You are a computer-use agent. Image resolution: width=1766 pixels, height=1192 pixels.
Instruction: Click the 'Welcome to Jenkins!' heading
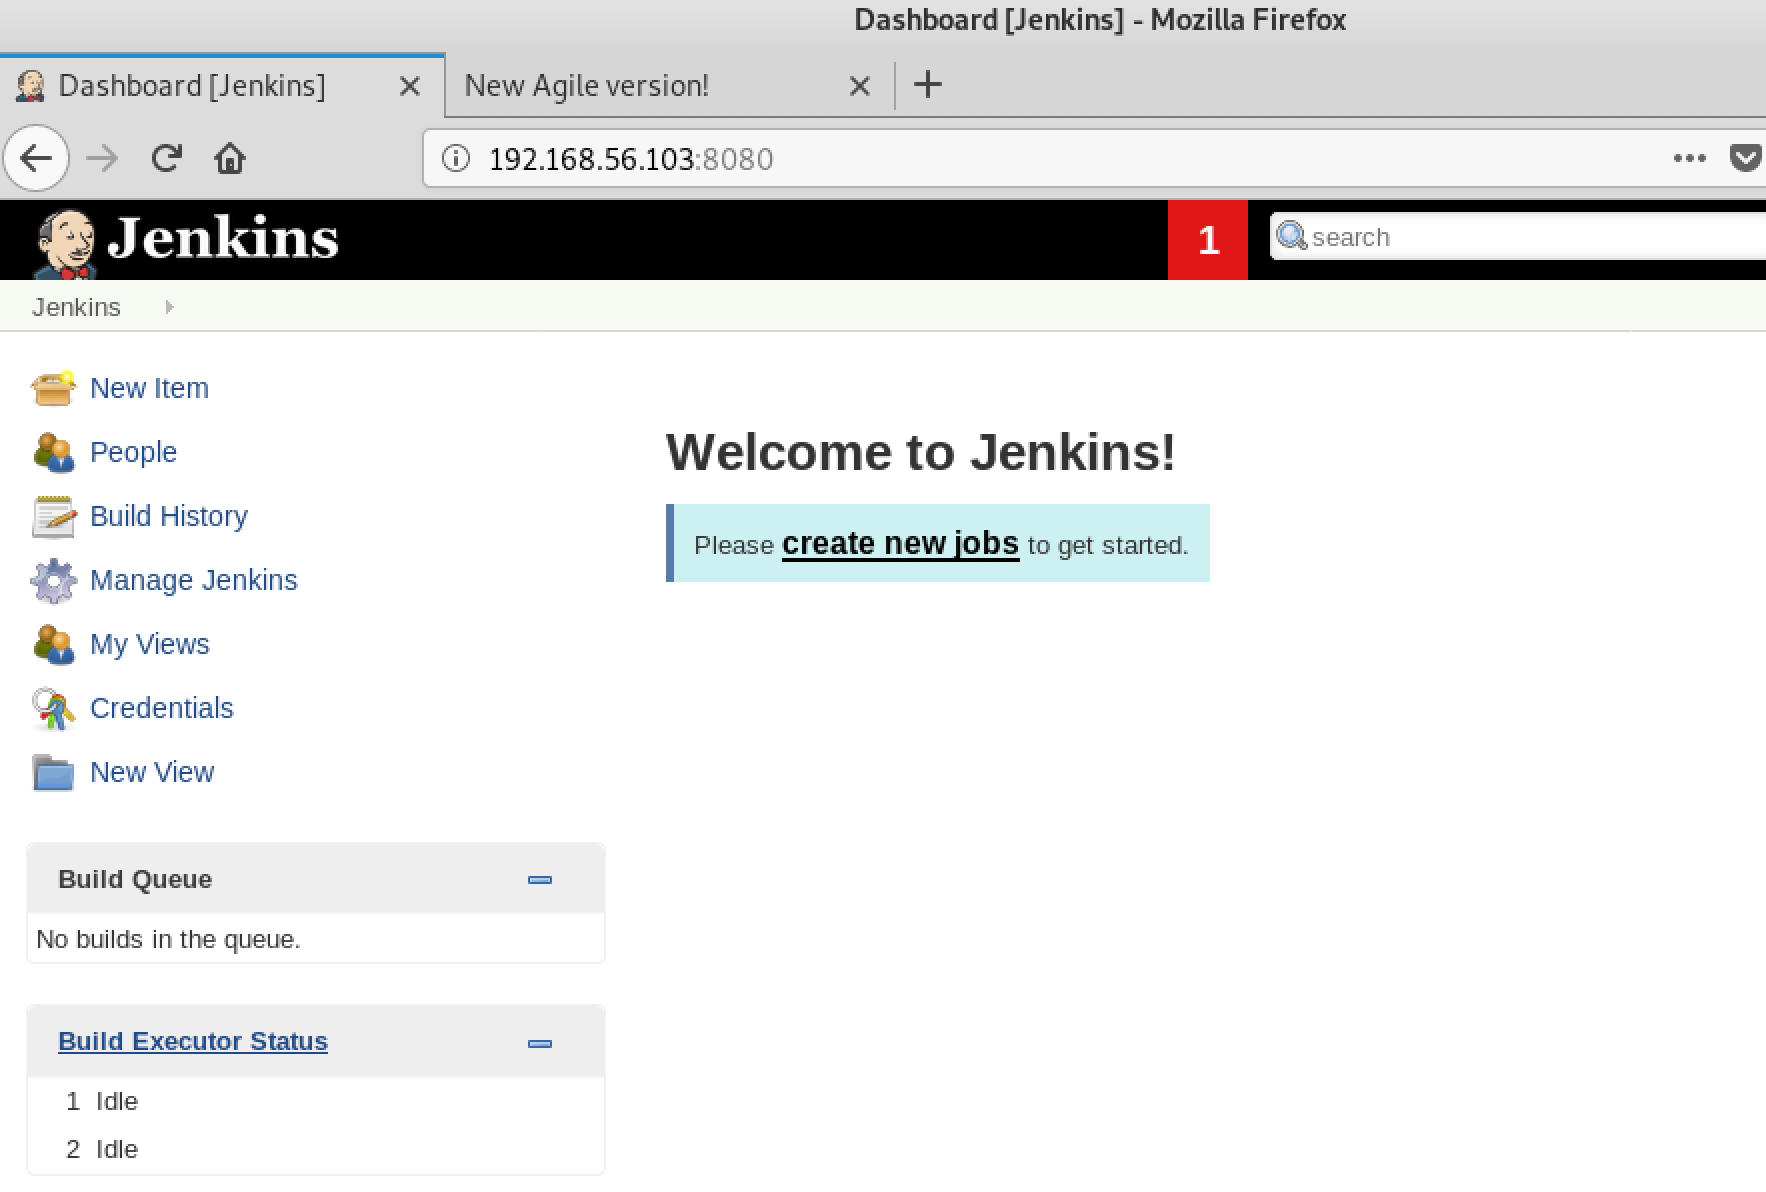[x=921, y=452]
